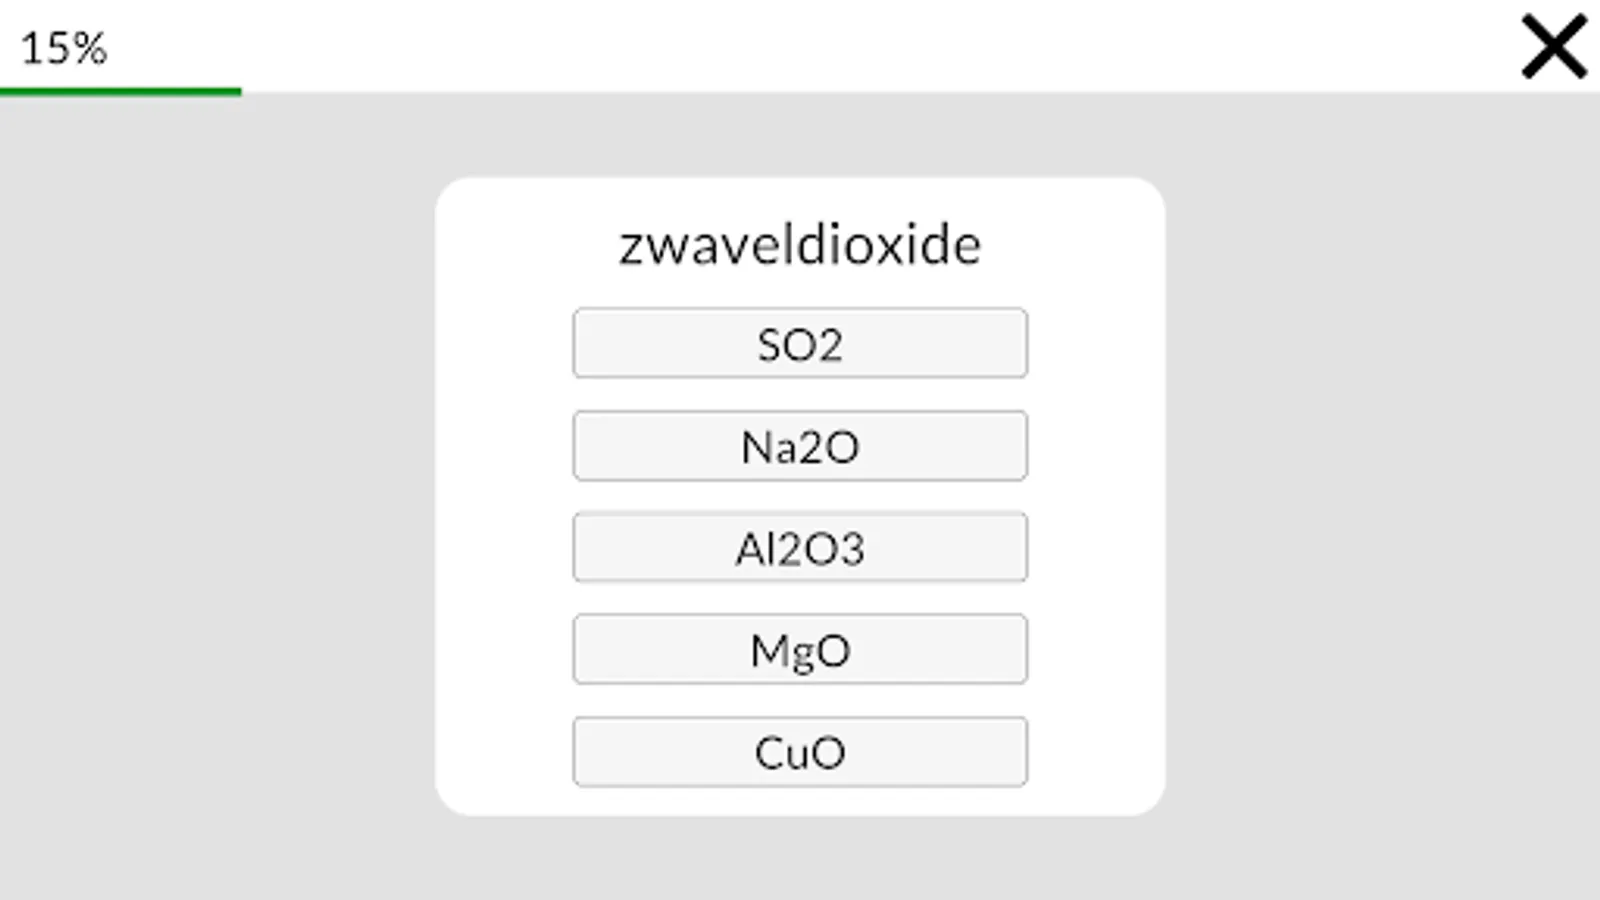Click the MgO answer
Screen dimensions: 1600x900
coord(799,650)
